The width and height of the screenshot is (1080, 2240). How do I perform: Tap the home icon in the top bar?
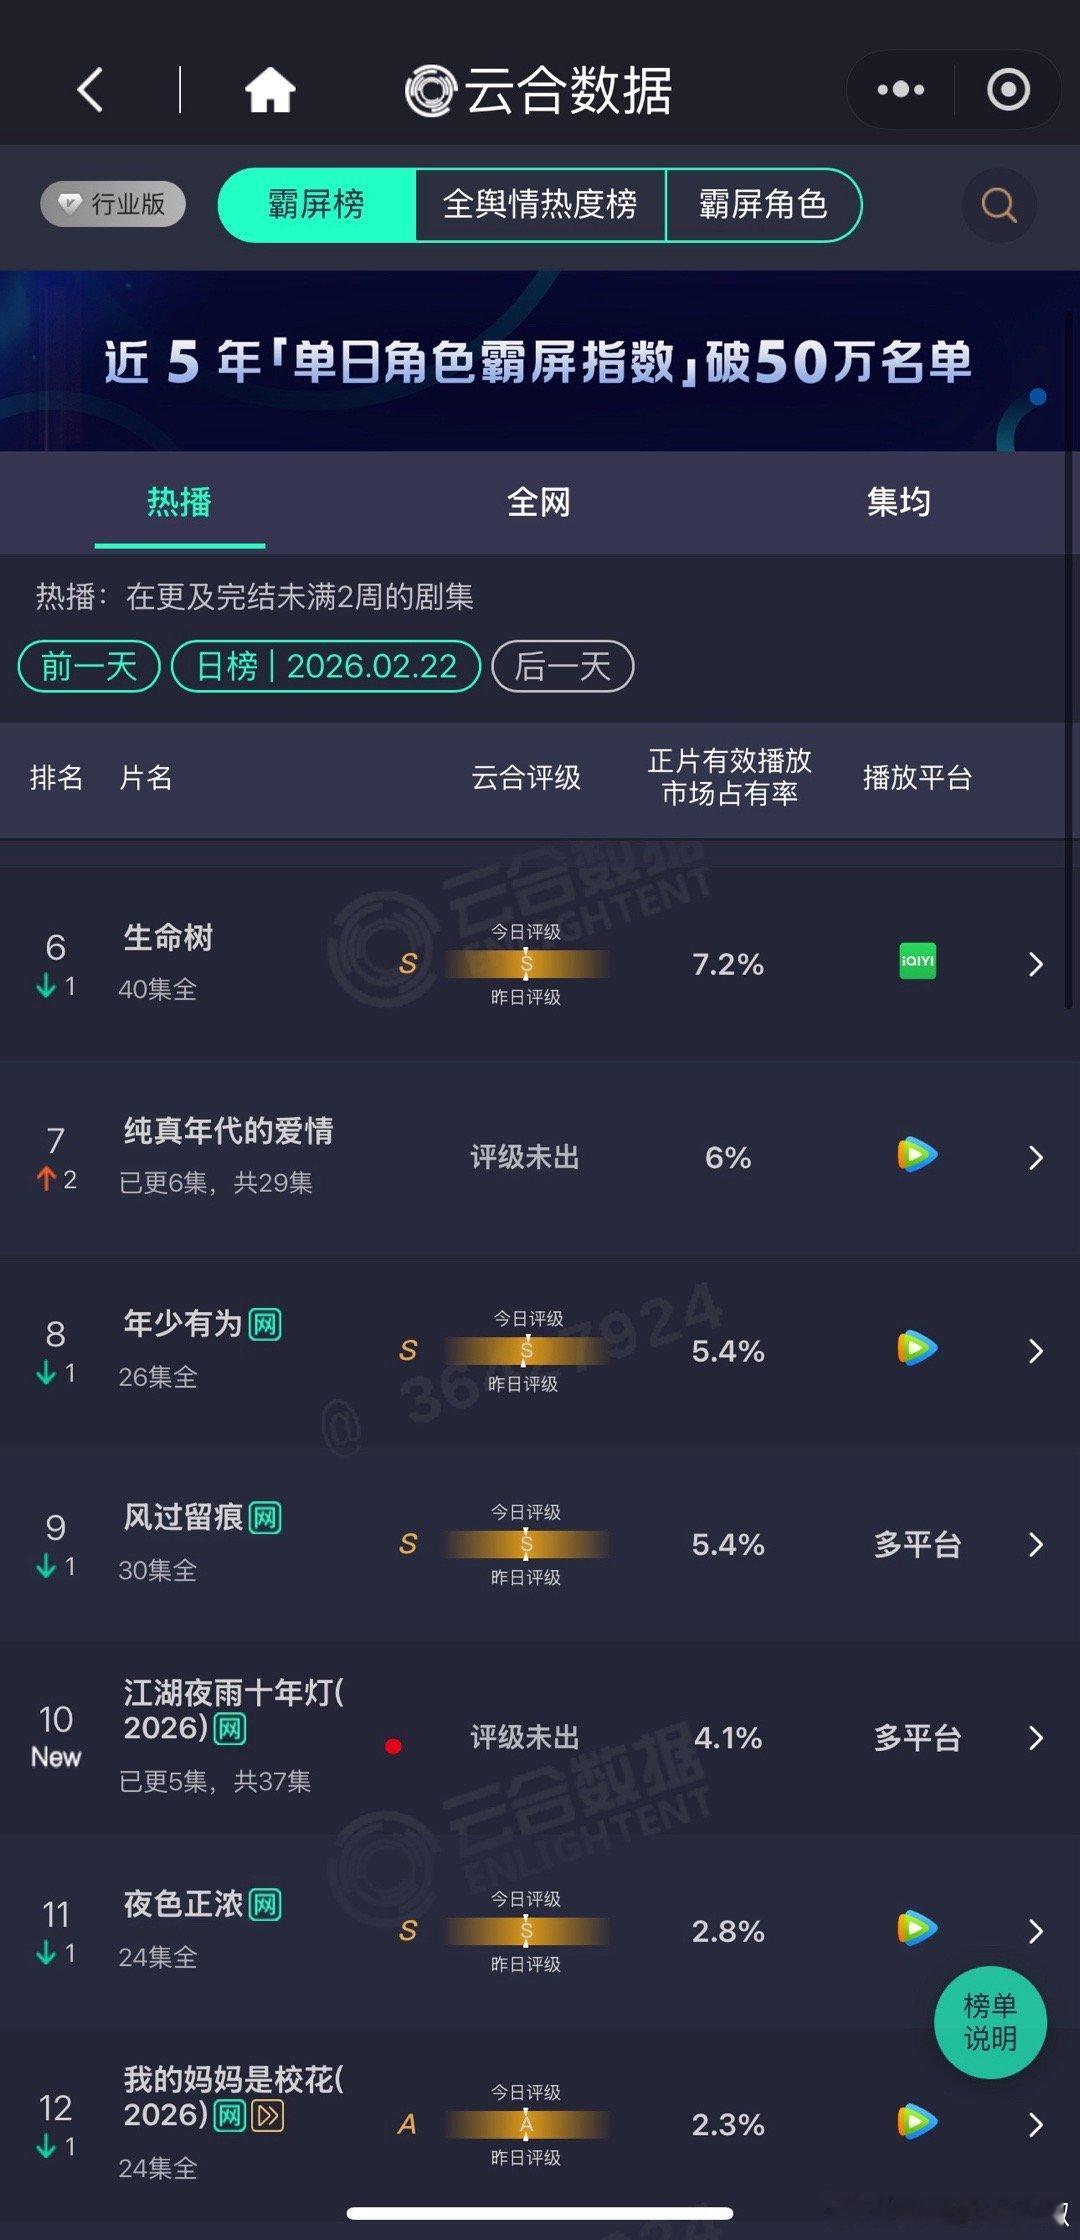[268, 88]
